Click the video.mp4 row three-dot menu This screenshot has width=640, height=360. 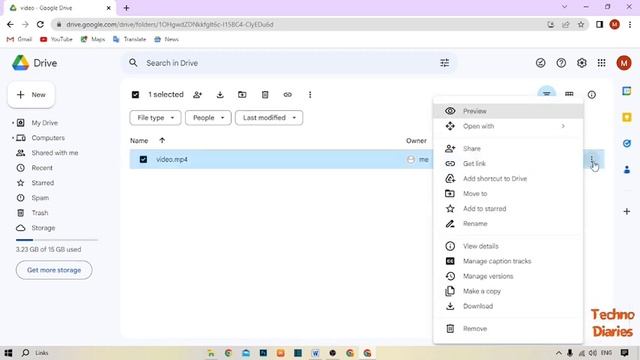(x=591, y=159)
